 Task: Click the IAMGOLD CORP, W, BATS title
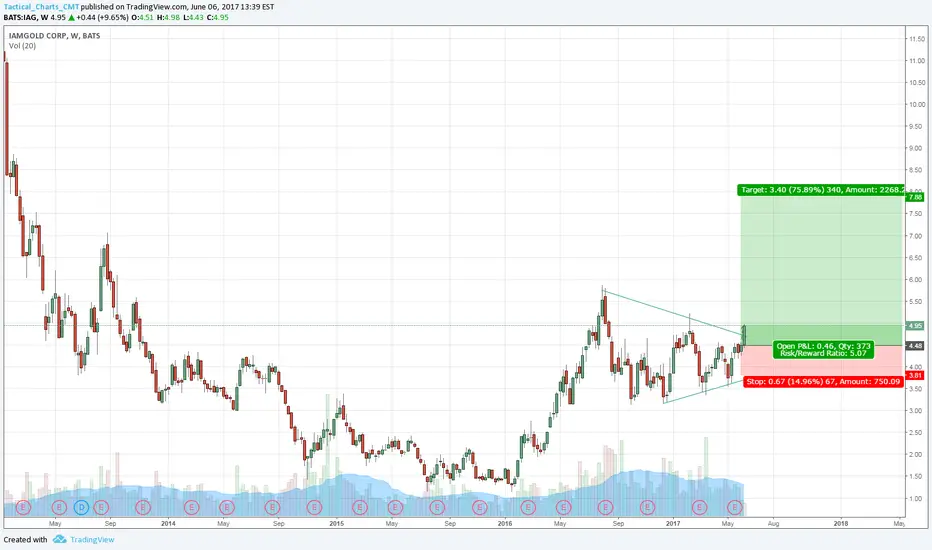coord(54,36)
